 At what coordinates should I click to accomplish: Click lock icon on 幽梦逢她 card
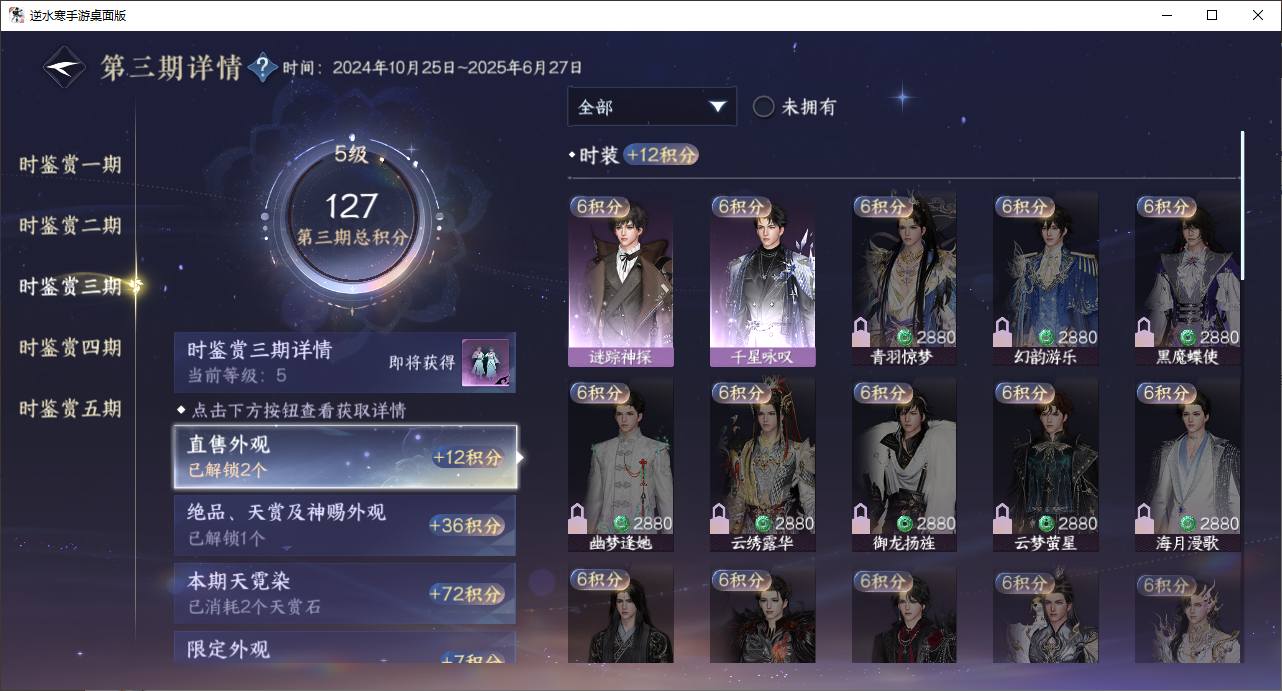click(x=576, y=518)
